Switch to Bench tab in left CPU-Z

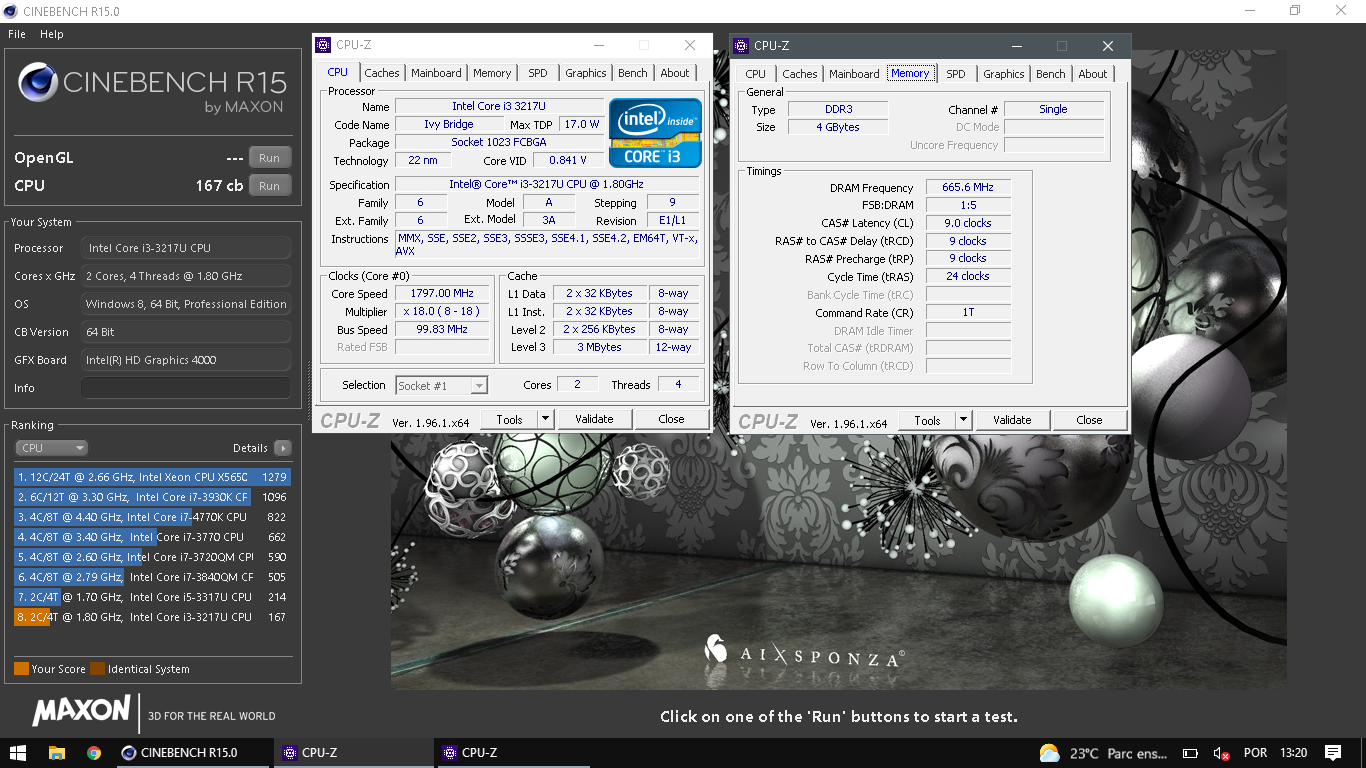[633, 73]
